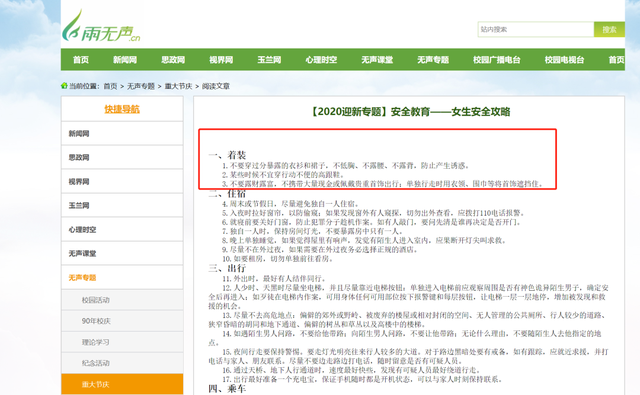The image size is (640, 395).
Task: Open 校园电视台 from the top menu
Action: pyautogui.click(x=564, y=60)
